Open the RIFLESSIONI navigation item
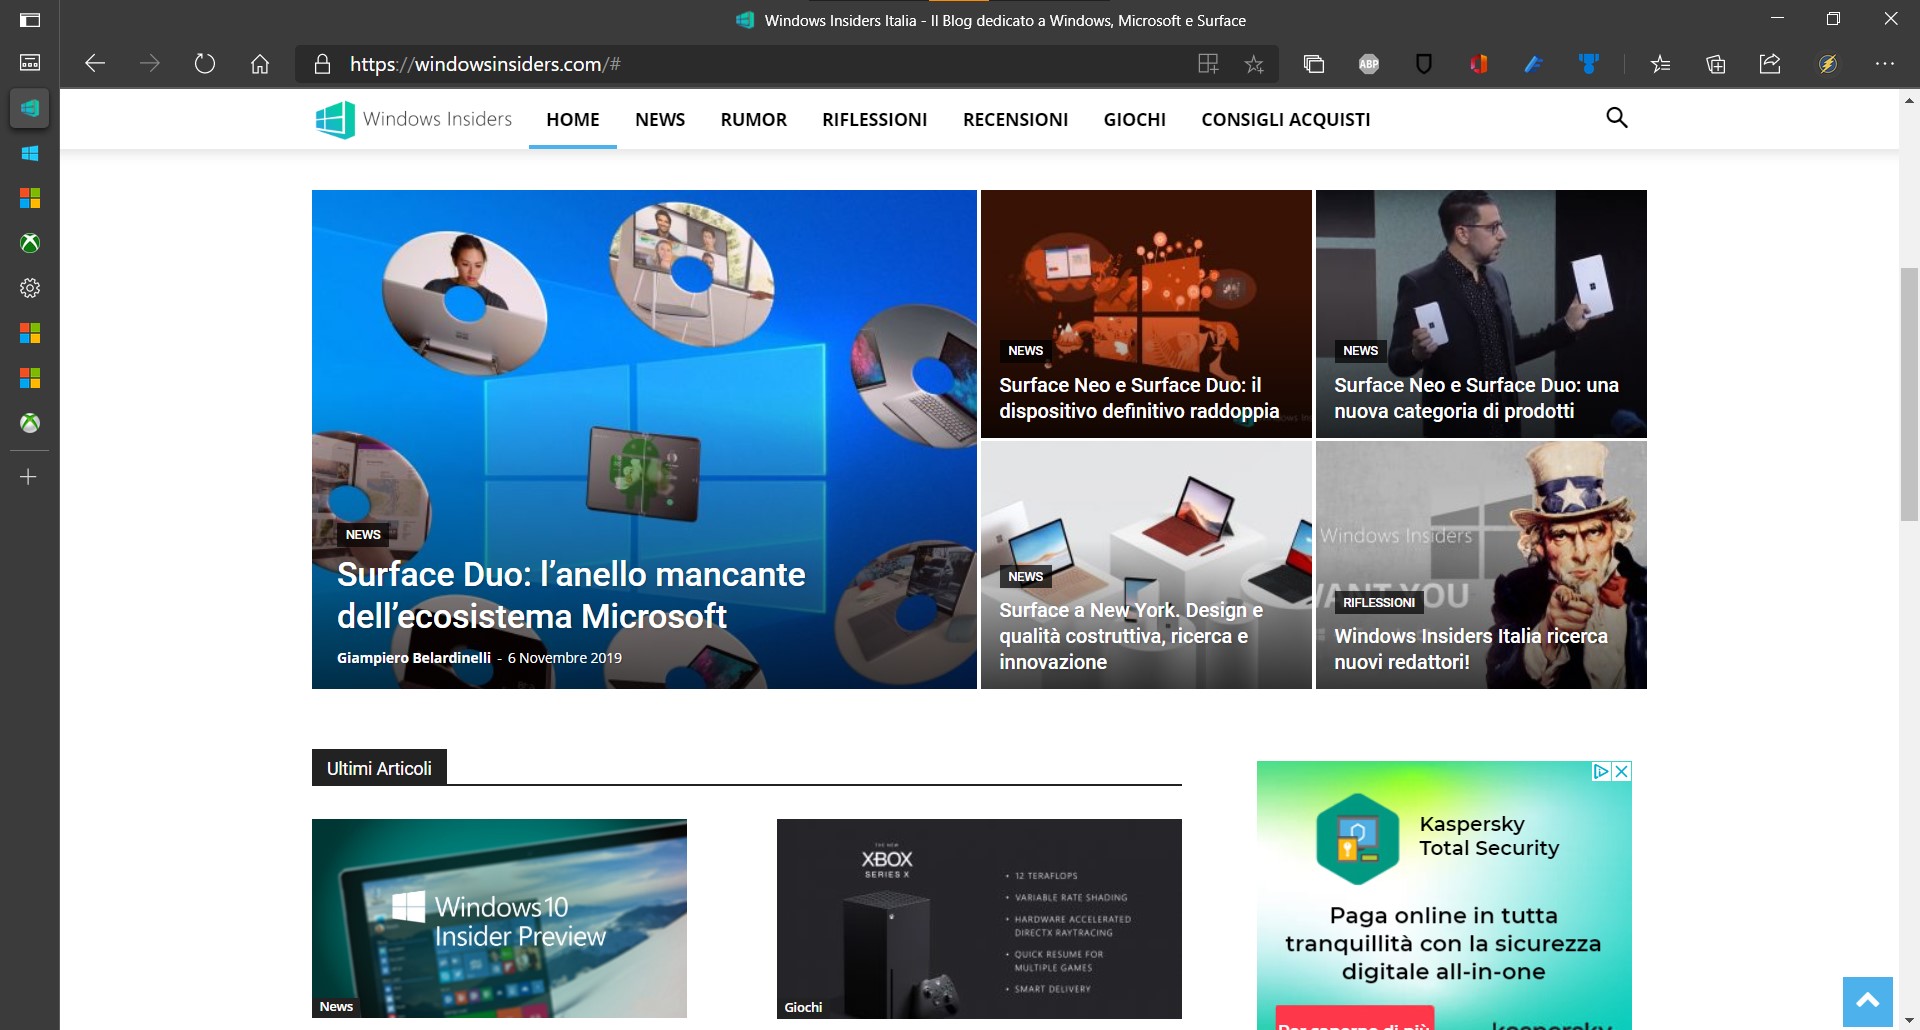This screenshot has width=1920, height=1030. [875, 119]
